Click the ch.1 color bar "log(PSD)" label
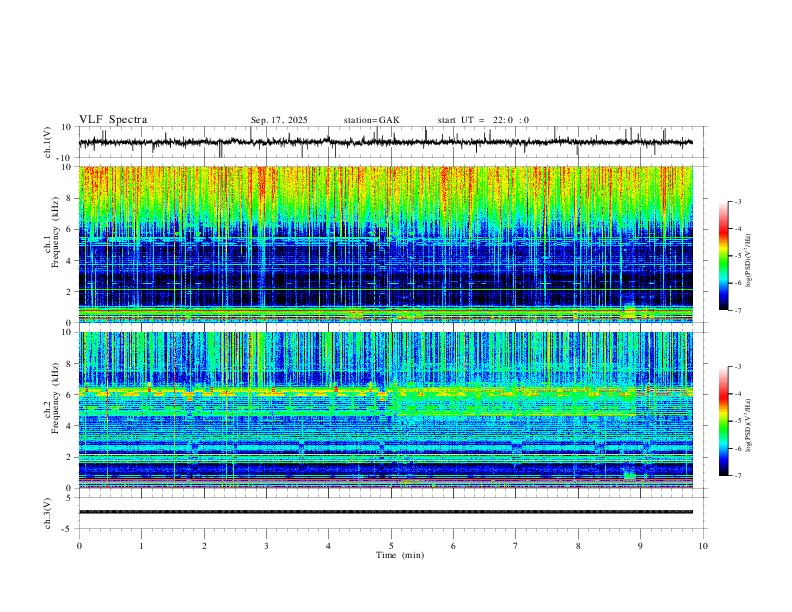 (748, 261)
